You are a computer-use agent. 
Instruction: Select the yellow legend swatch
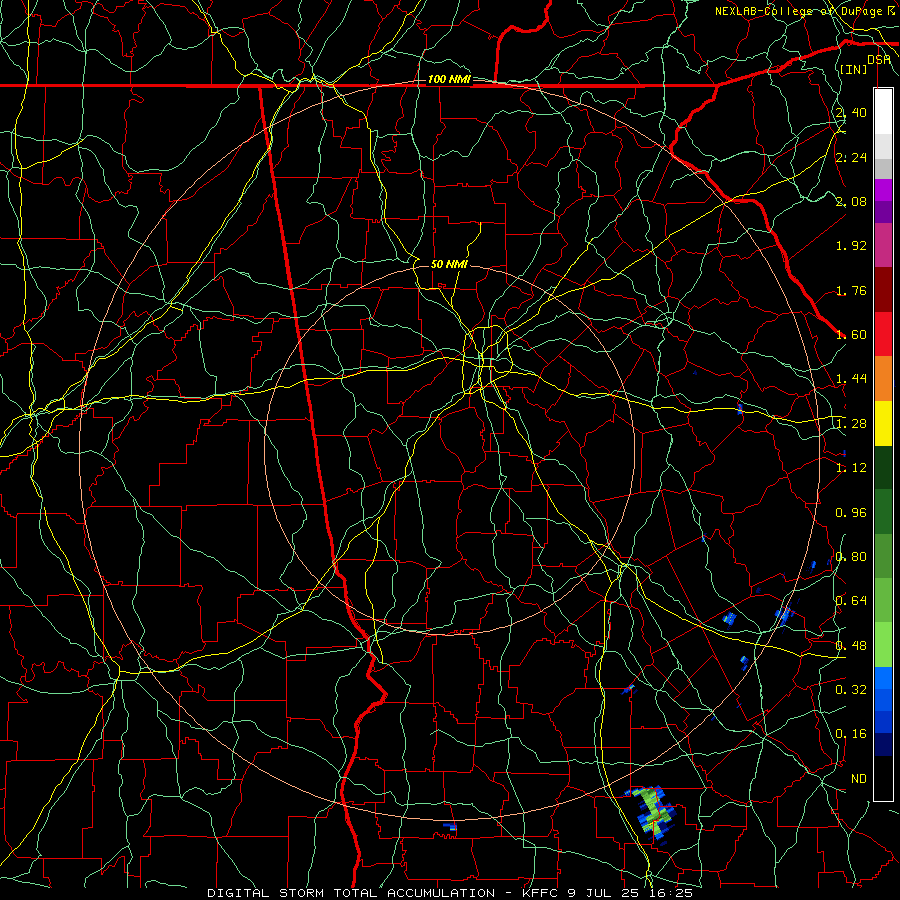pos(883,423)
